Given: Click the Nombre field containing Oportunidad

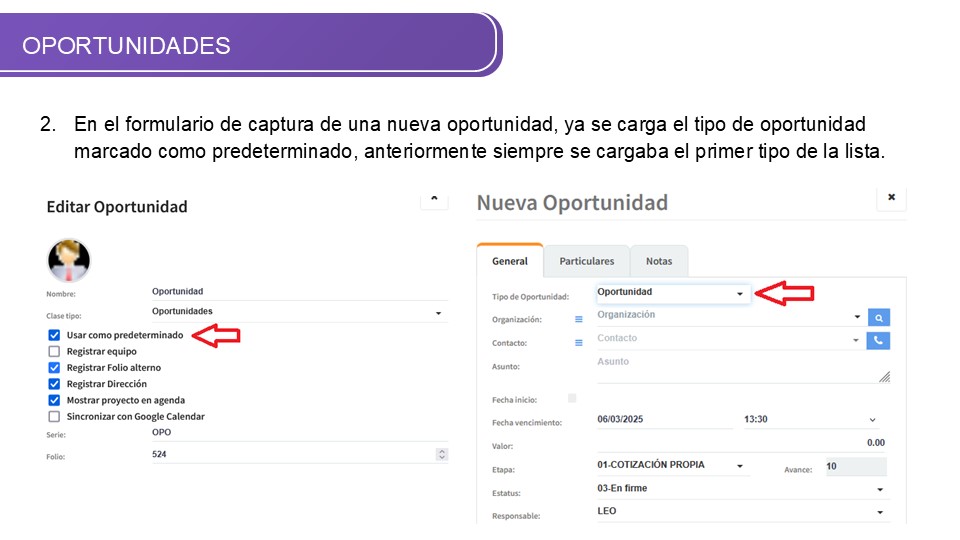Looking at the screenshot, I should click(x=300, y=292).
